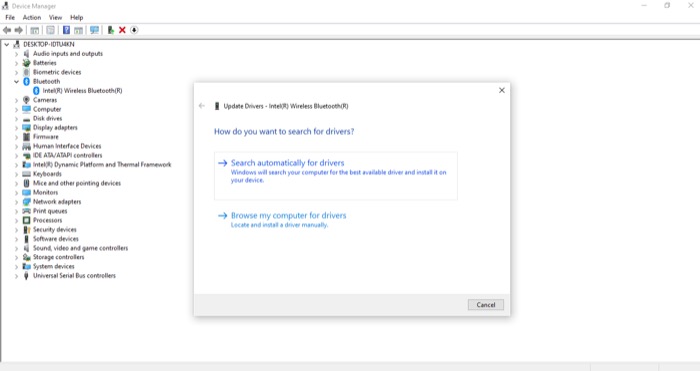This screenshot has height=371, width=700.
Task: Expand the Disk drives category
Action: tap(17, 118)
